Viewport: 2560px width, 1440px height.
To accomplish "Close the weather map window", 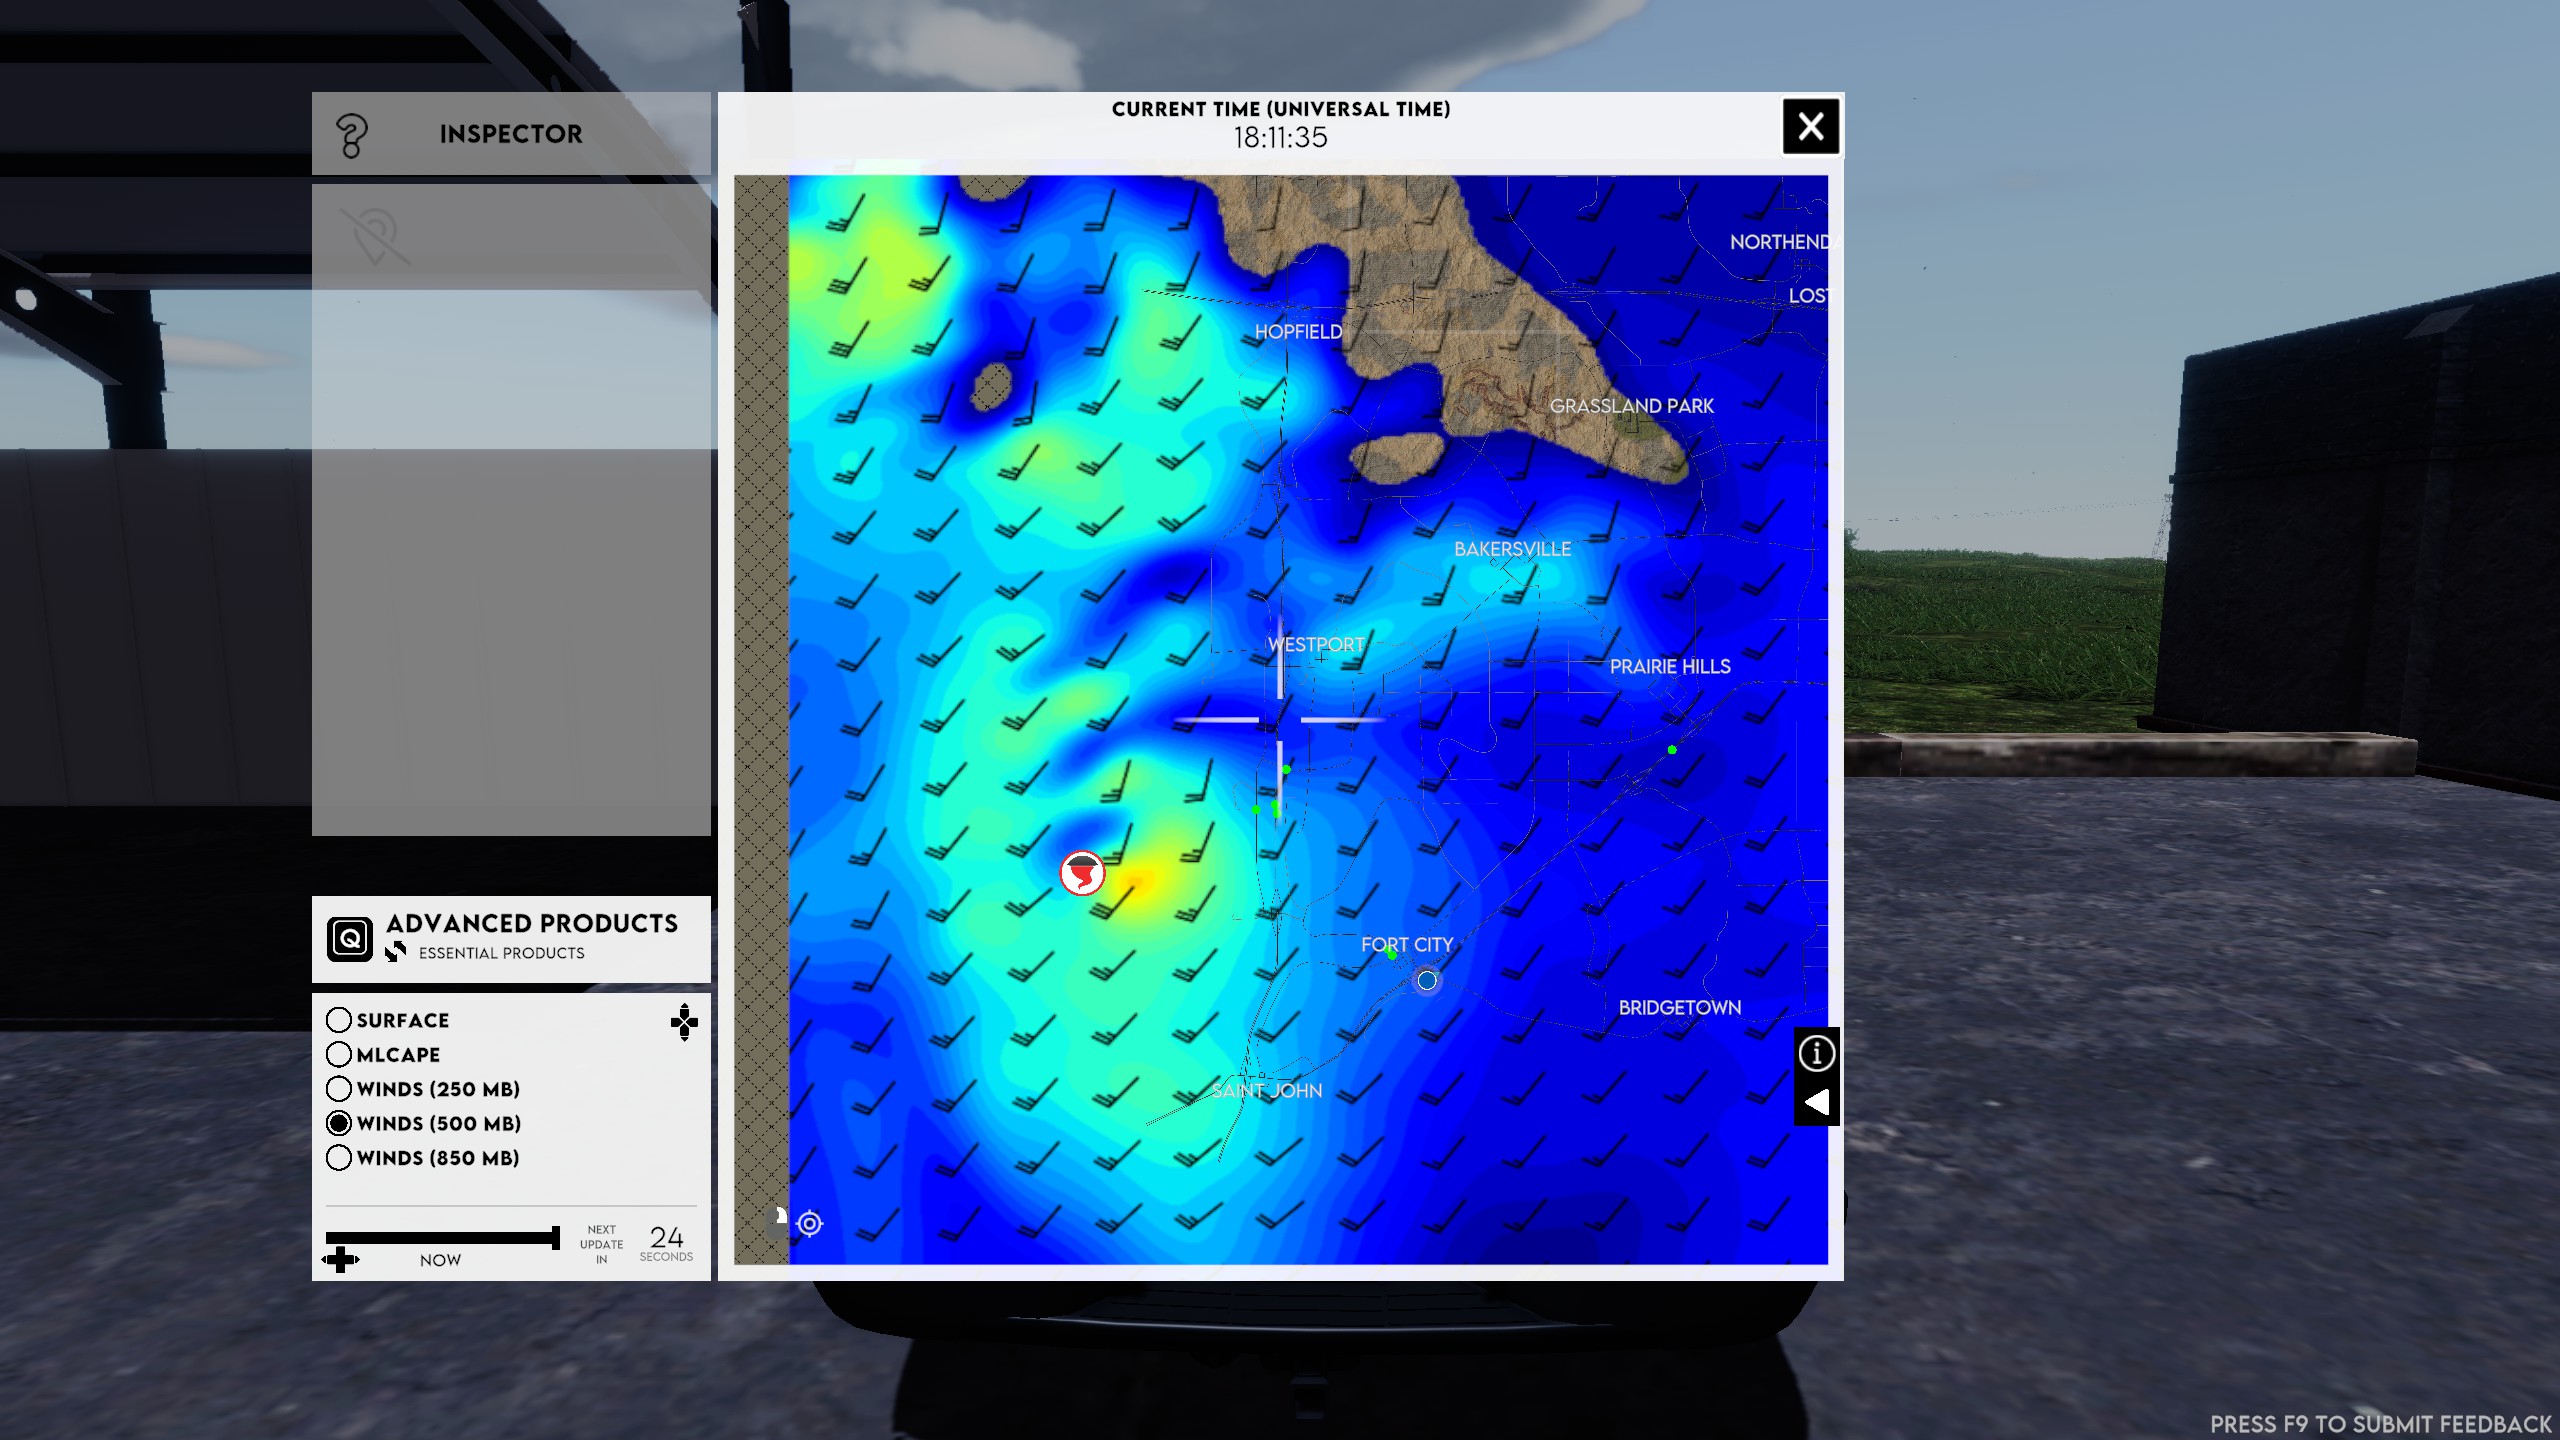I will [x=1810, y=127].
